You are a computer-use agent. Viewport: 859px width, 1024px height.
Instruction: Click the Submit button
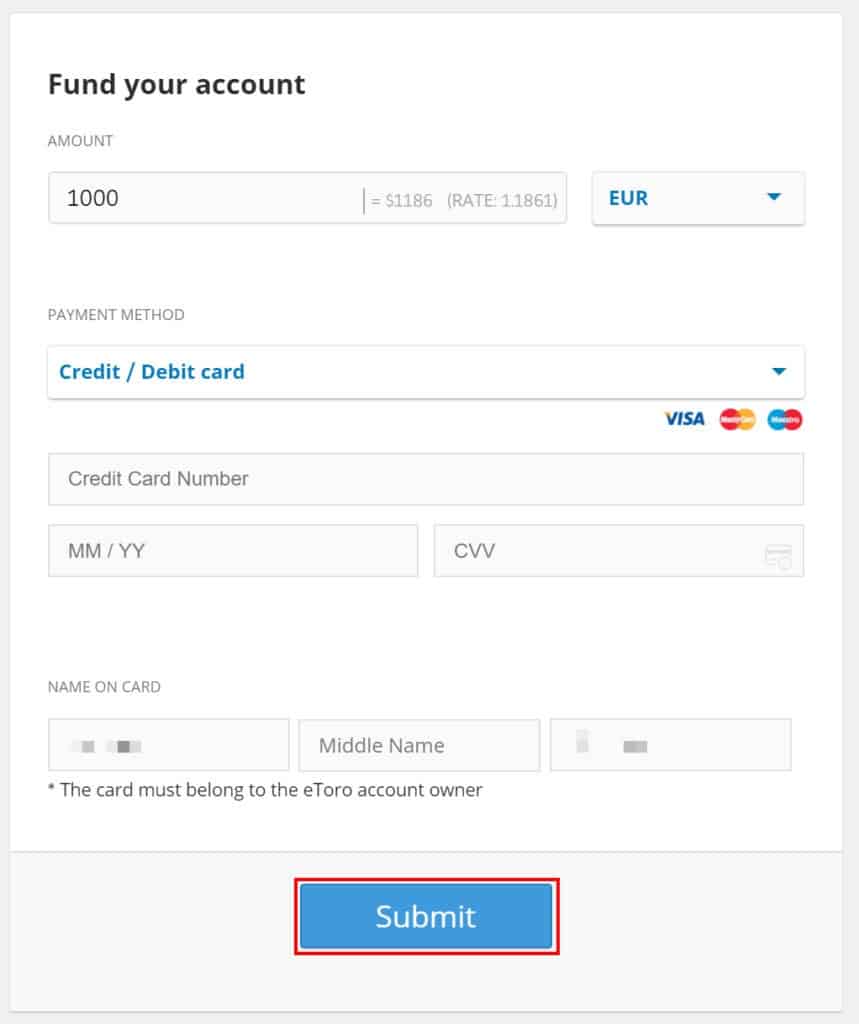tap(426, 916)
